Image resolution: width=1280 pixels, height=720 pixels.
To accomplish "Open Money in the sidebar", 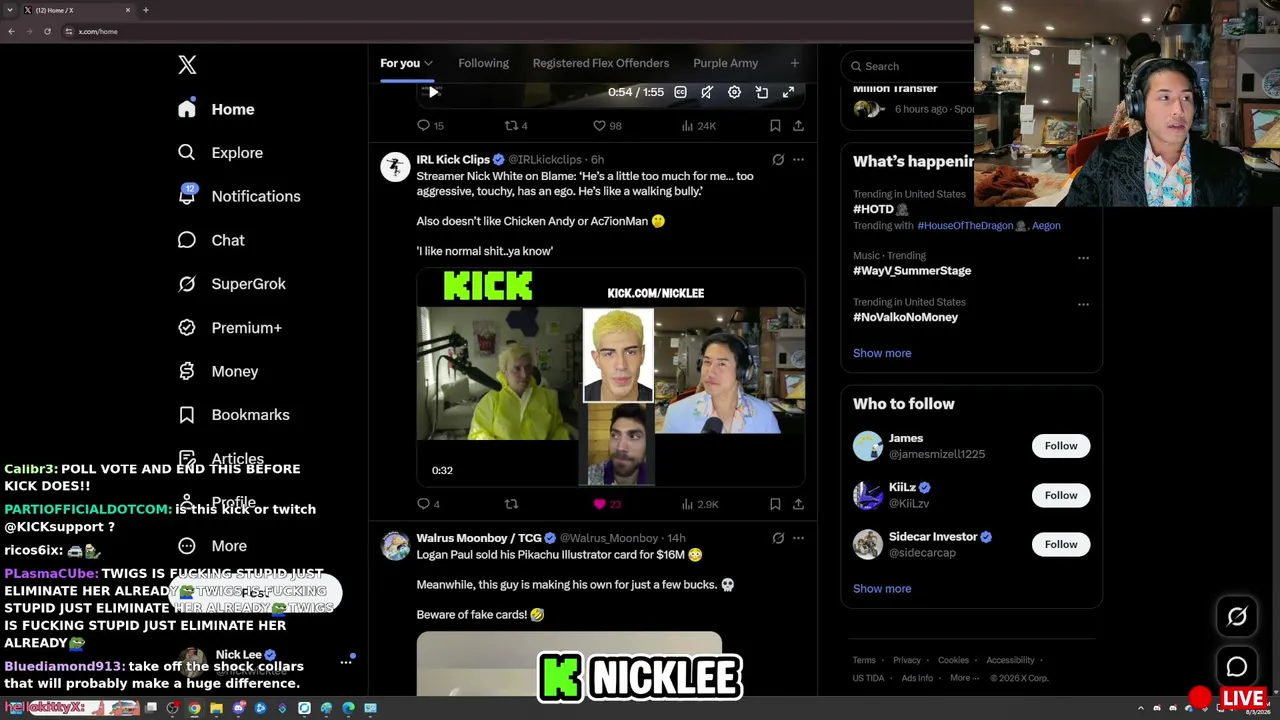I will click(217, 371).
